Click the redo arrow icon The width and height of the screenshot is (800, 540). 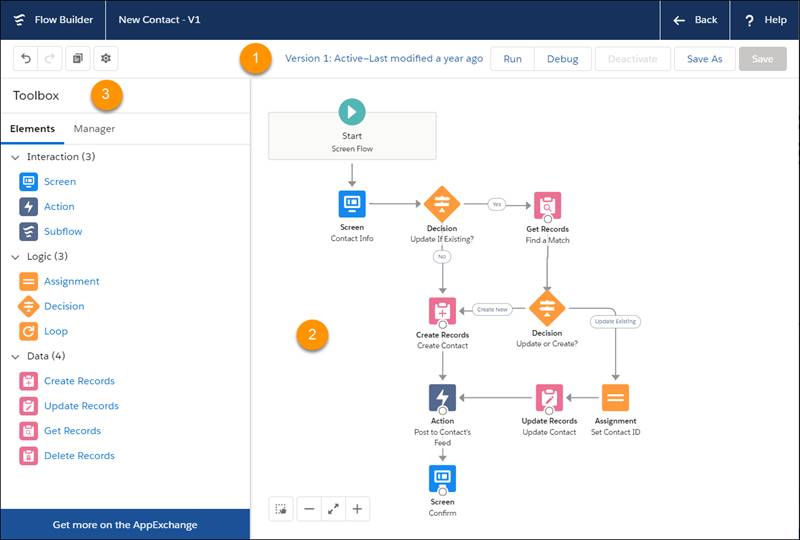coord(50,59)
